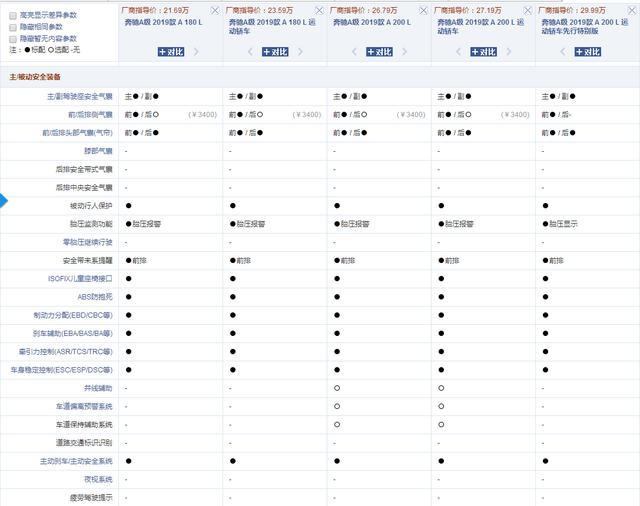This screenshot has height=506, width=640.
Task: Open the 奔驰A级 2019款 A 180 L link
Action: 164,22
